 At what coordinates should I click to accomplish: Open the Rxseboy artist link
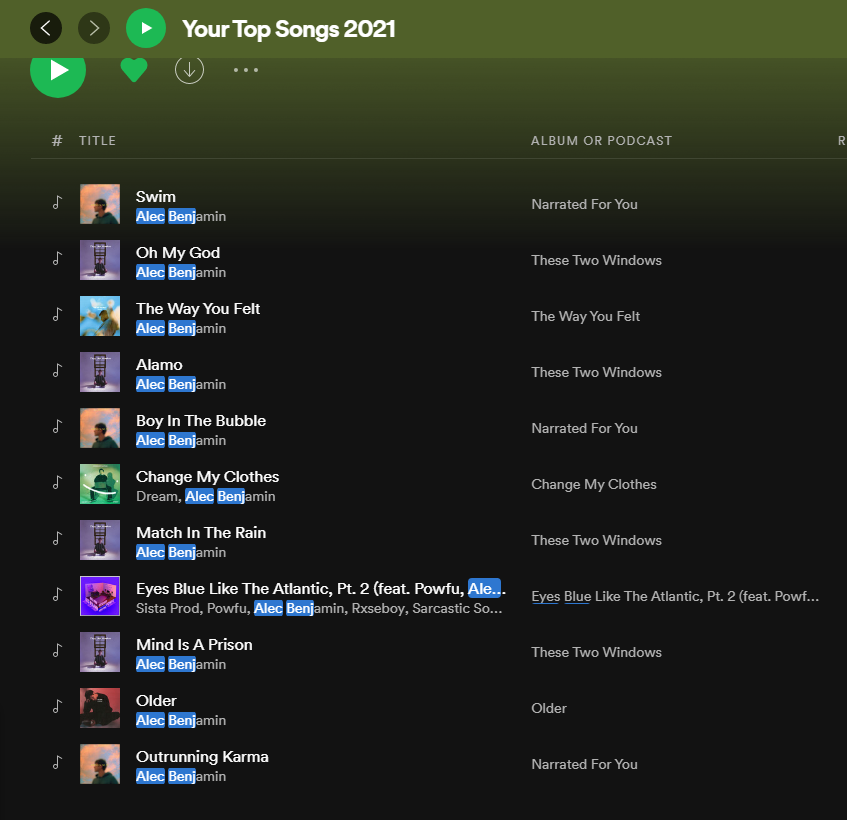coord(378,609)
